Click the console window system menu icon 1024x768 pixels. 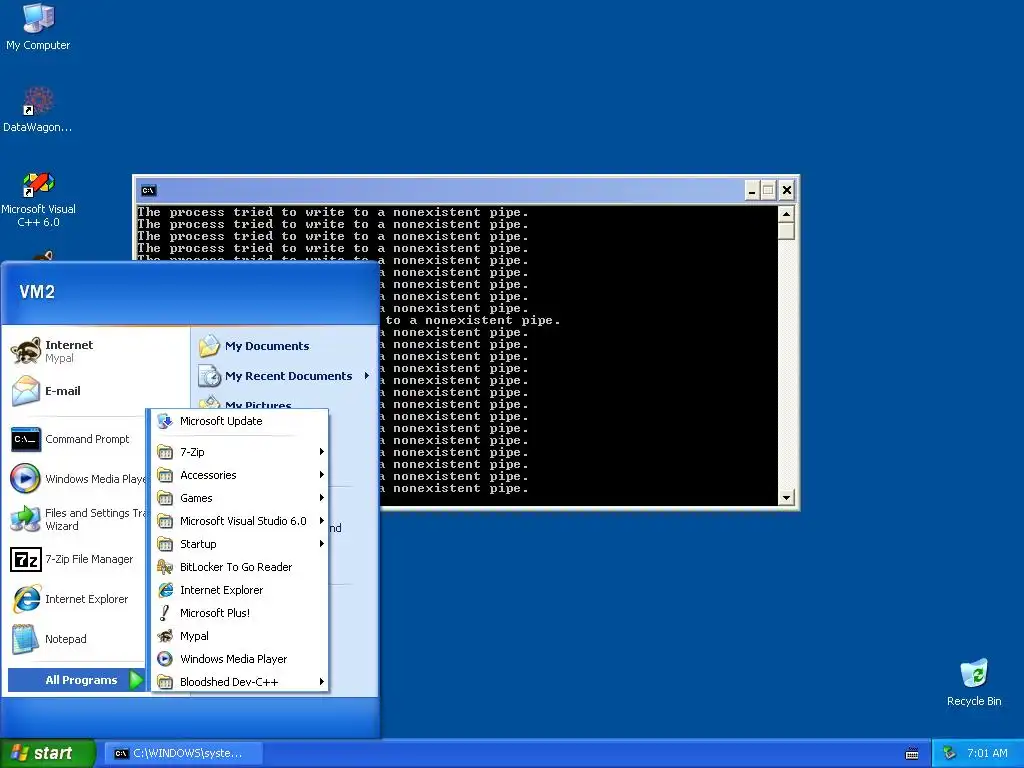tap(148, 191)
